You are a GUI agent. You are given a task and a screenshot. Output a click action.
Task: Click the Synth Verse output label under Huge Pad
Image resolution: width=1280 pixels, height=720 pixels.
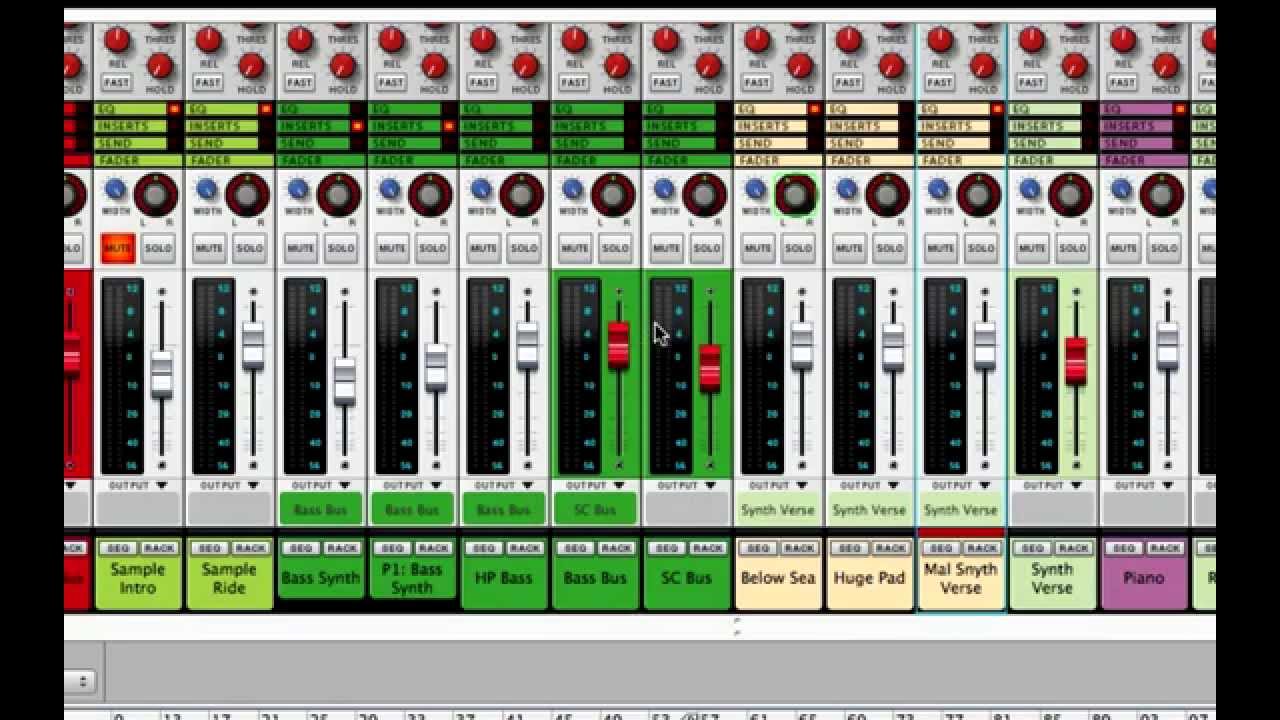[x=869, y=510]
